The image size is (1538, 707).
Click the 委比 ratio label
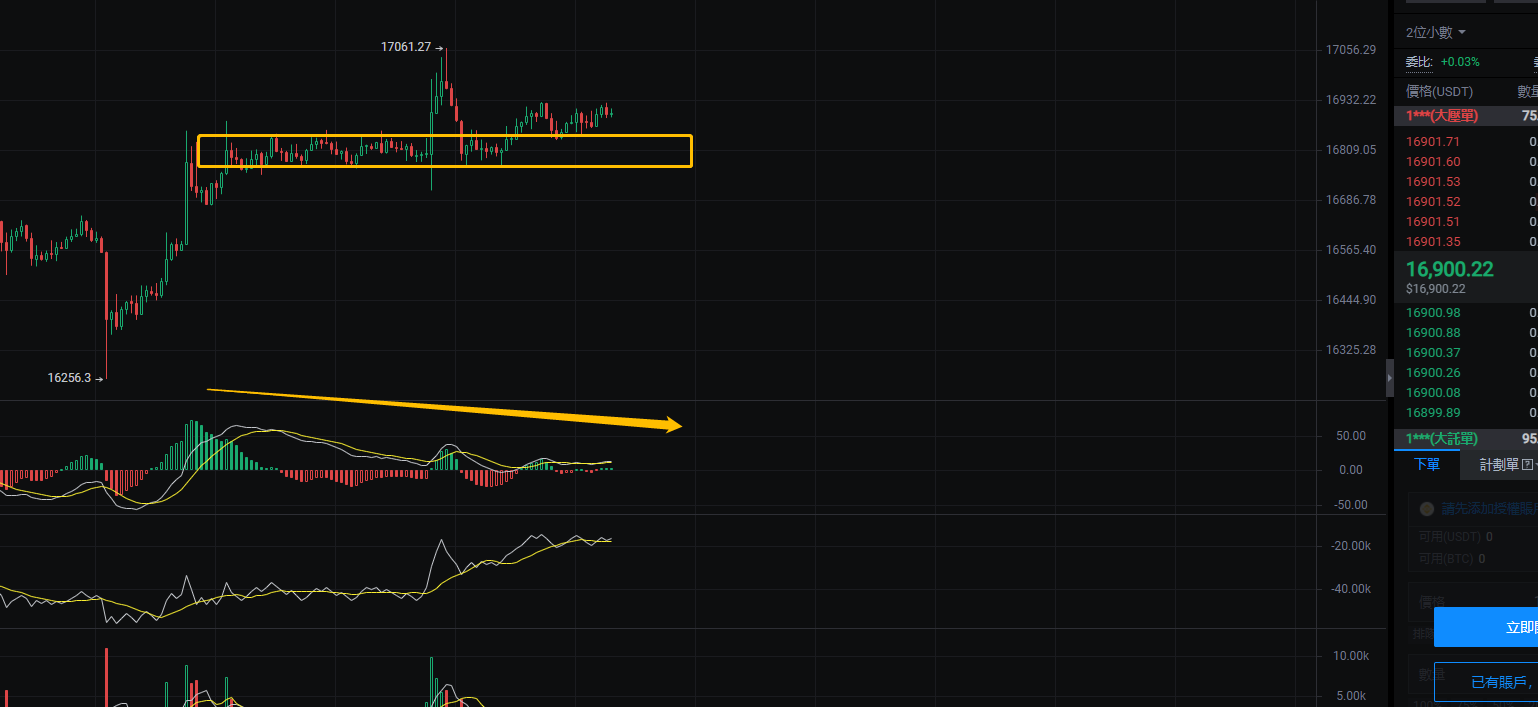[x=1419, y=62]
